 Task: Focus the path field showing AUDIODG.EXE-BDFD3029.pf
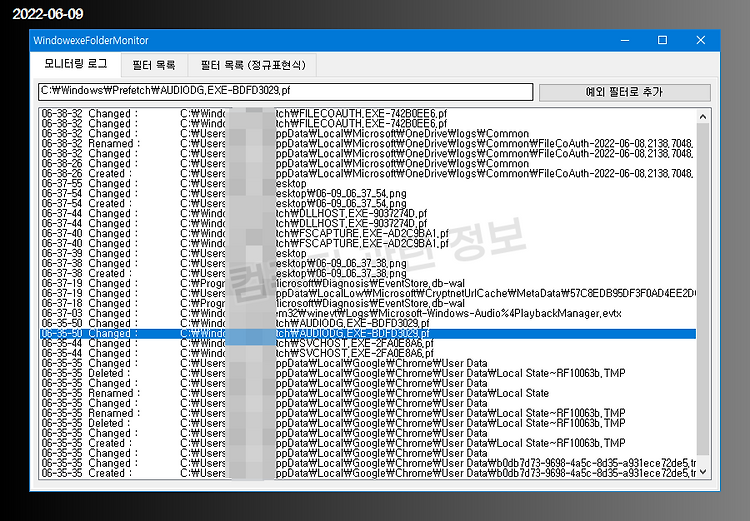coord(286,91)
